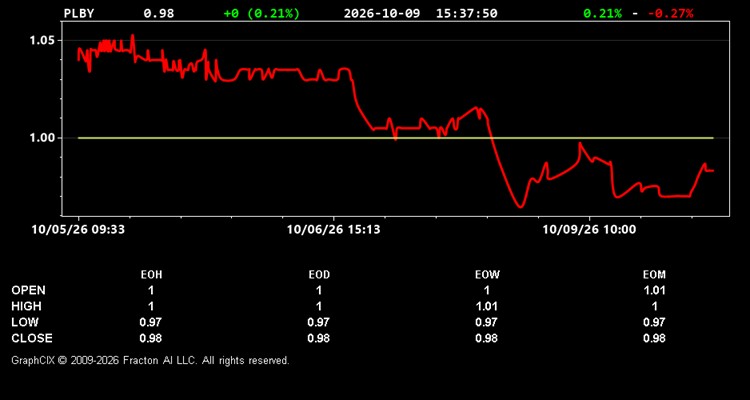Click the EOH CLOSE value 0.98
The width and height of the screenshot is (750, 400).
click(151, 338)
